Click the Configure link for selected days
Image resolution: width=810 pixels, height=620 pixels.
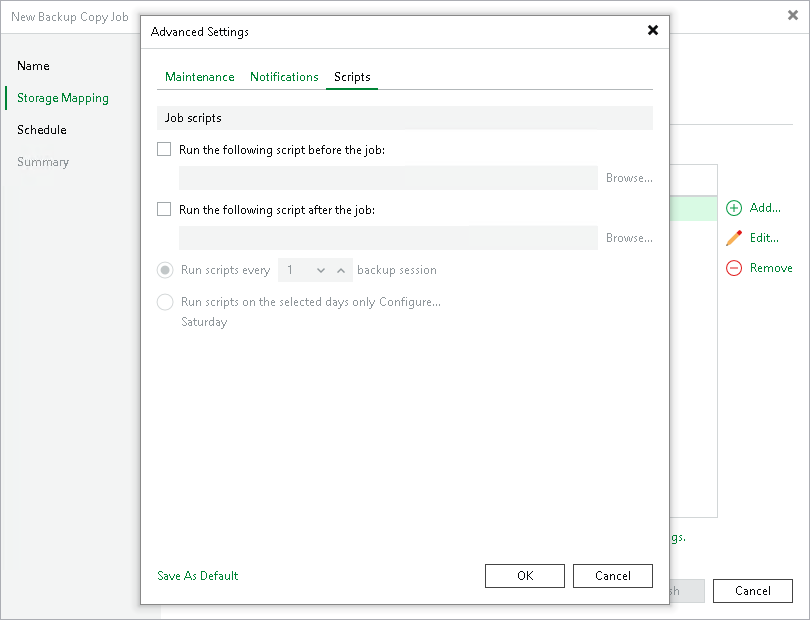click(410, 302)
